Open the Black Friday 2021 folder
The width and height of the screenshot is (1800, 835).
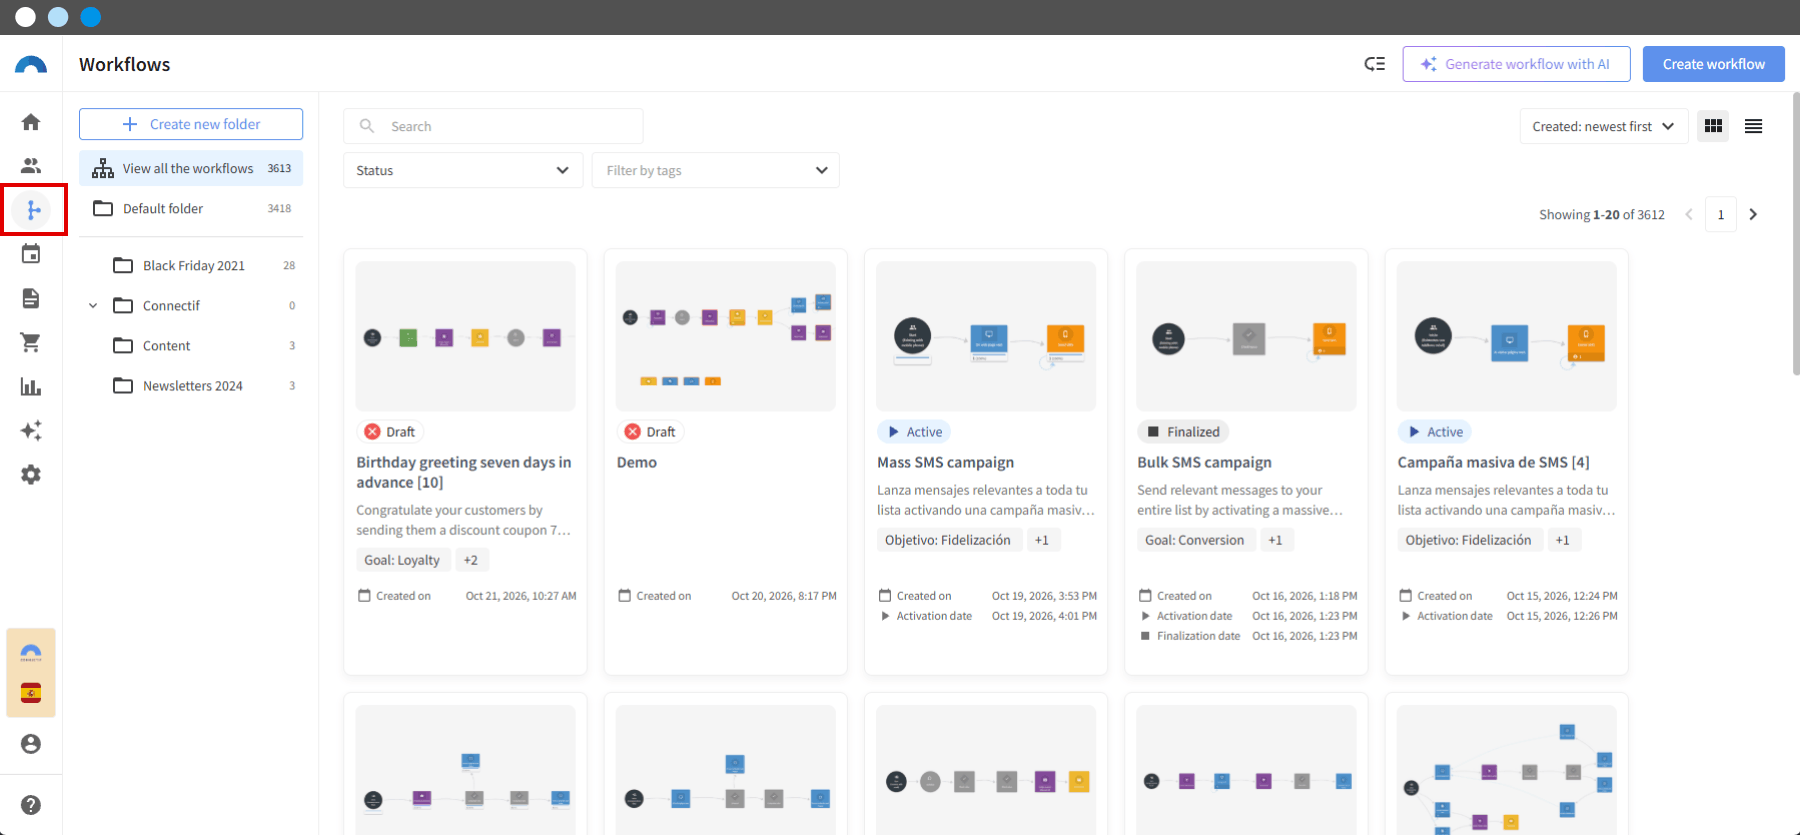point(204,266)
